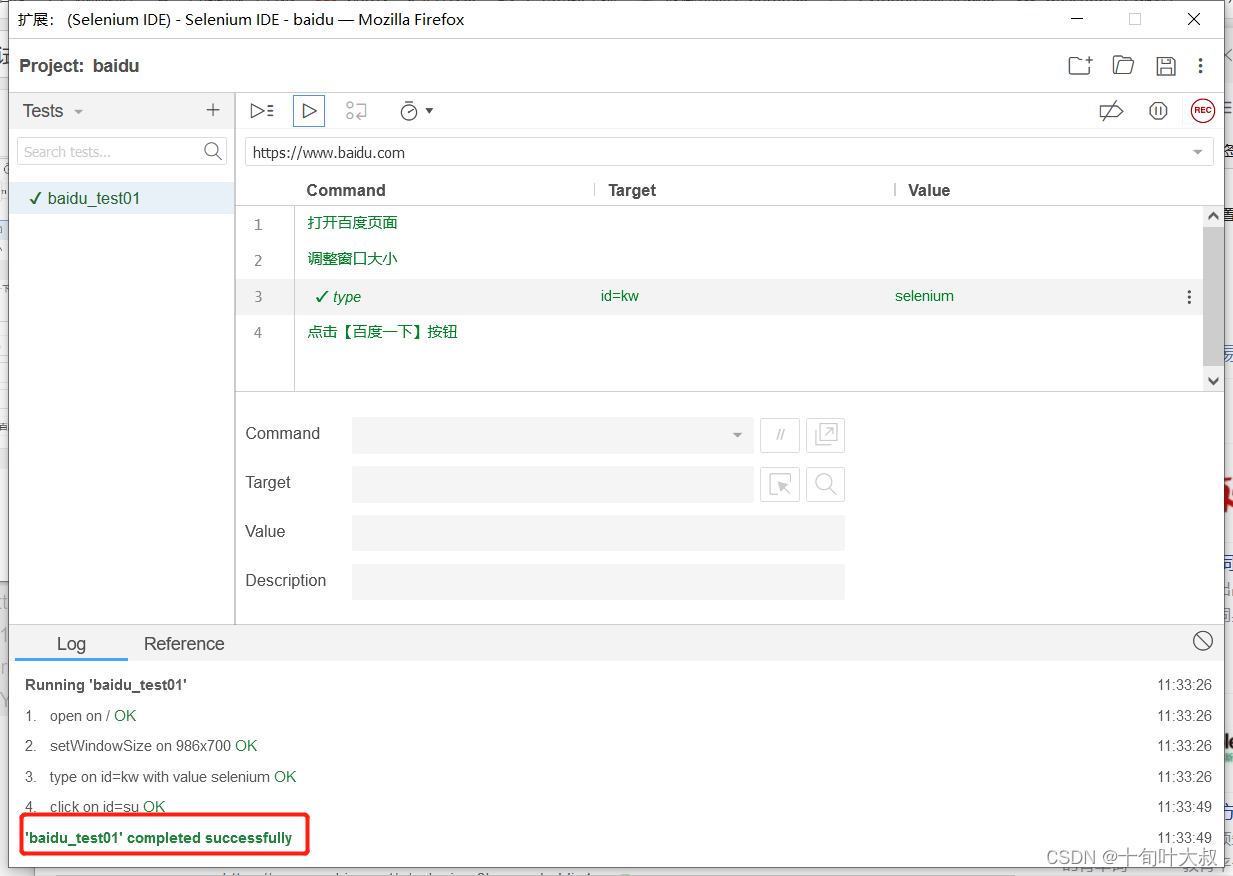Click the log line Running 'baidu_test01'
Viewport: 1233px width, 876px height.
[x=106, y=685]
